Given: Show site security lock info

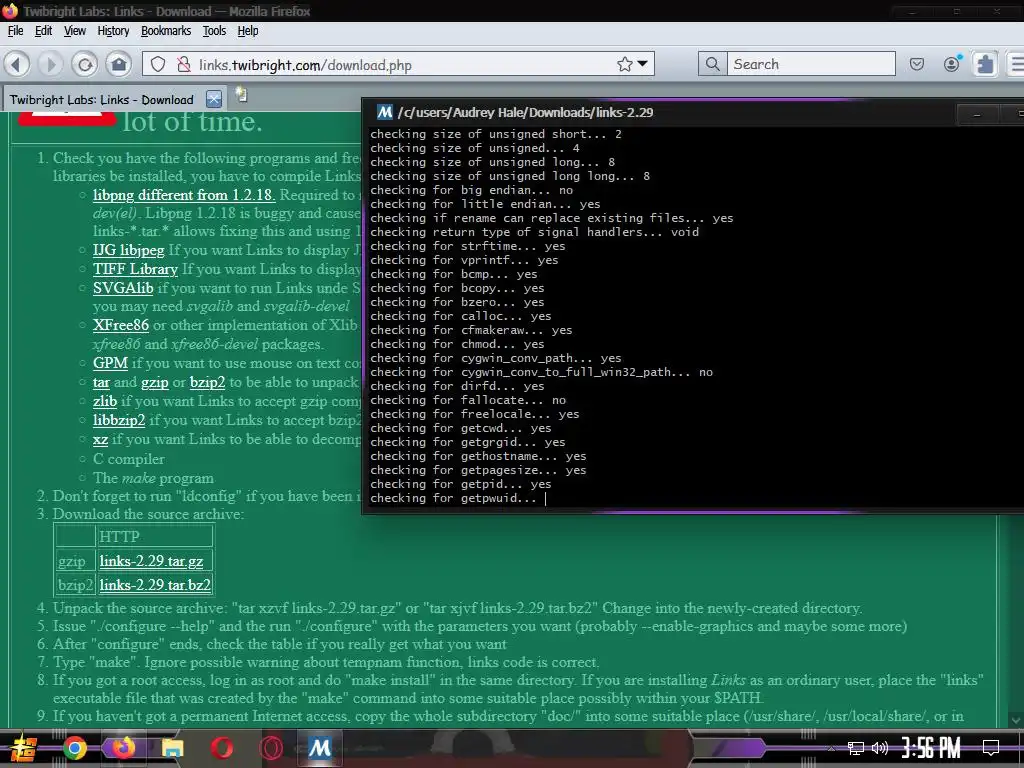Looking at the screenshot, I should click(184, 64).
